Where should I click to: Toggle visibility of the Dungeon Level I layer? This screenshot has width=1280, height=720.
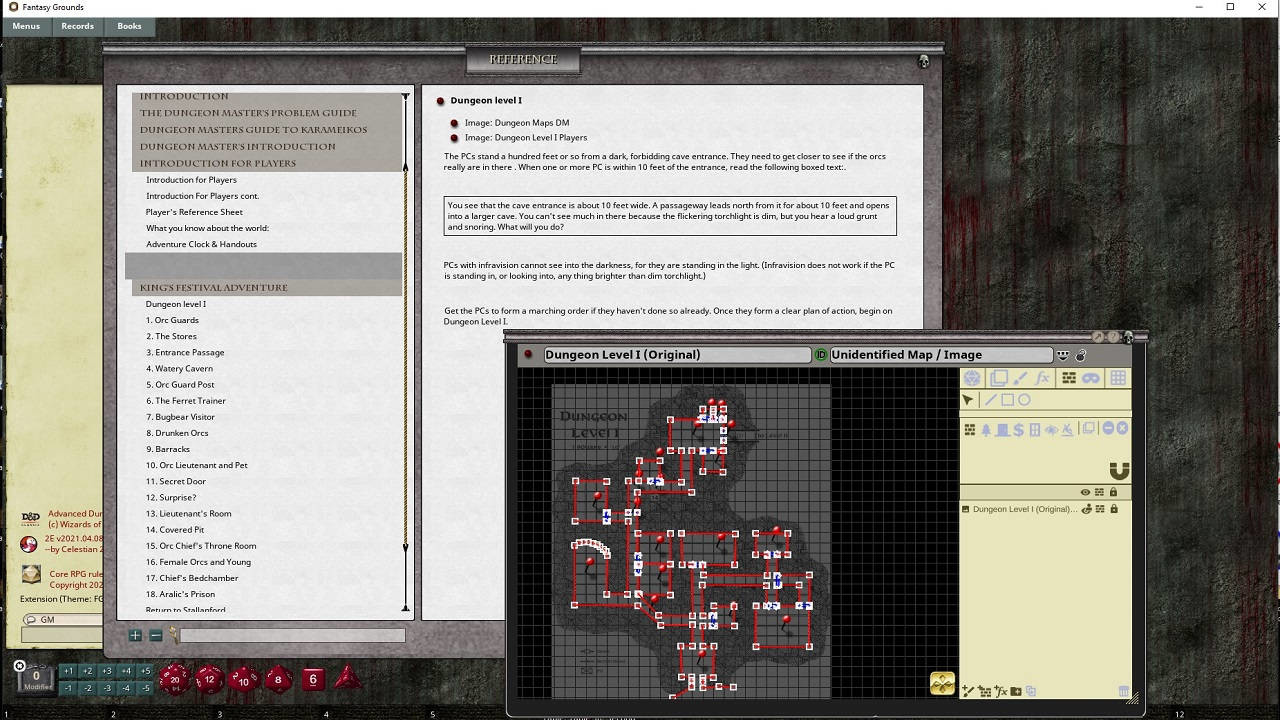pyautogui.click(x=1086, y=509)
